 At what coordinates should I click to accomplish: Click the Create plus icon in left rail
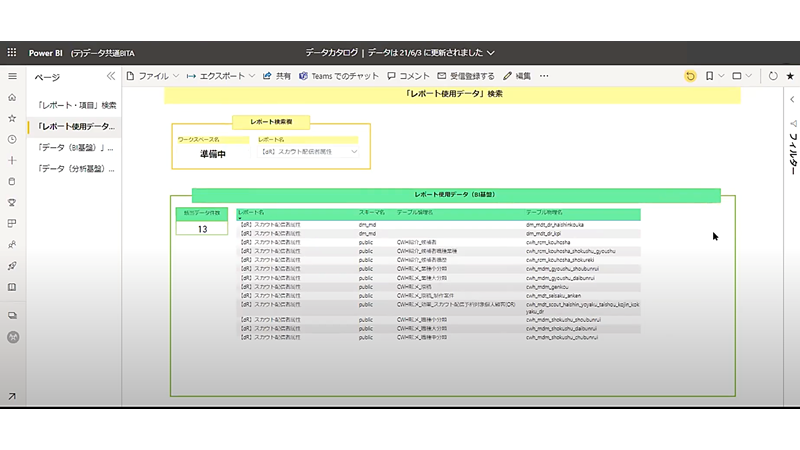click(x=12, y=160)
